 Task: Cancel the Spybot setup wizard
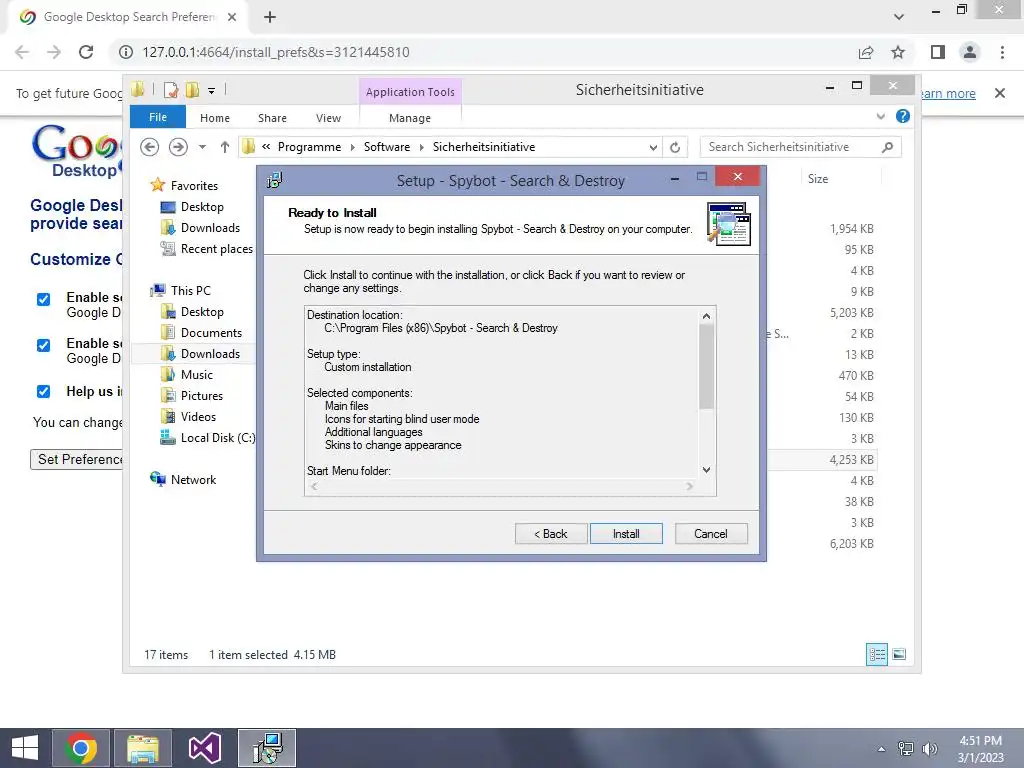coord(711,534)
